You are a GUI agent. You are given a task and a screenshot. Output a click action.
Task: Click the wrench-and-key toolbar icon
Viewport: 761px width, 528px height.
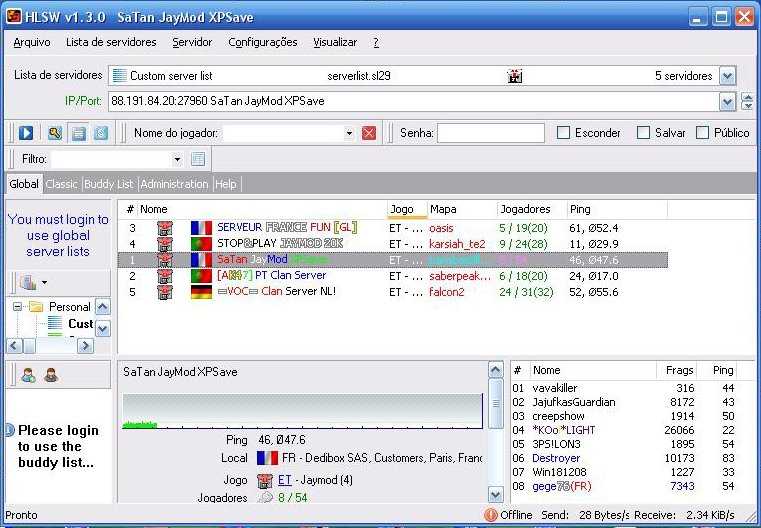point(55,133)
